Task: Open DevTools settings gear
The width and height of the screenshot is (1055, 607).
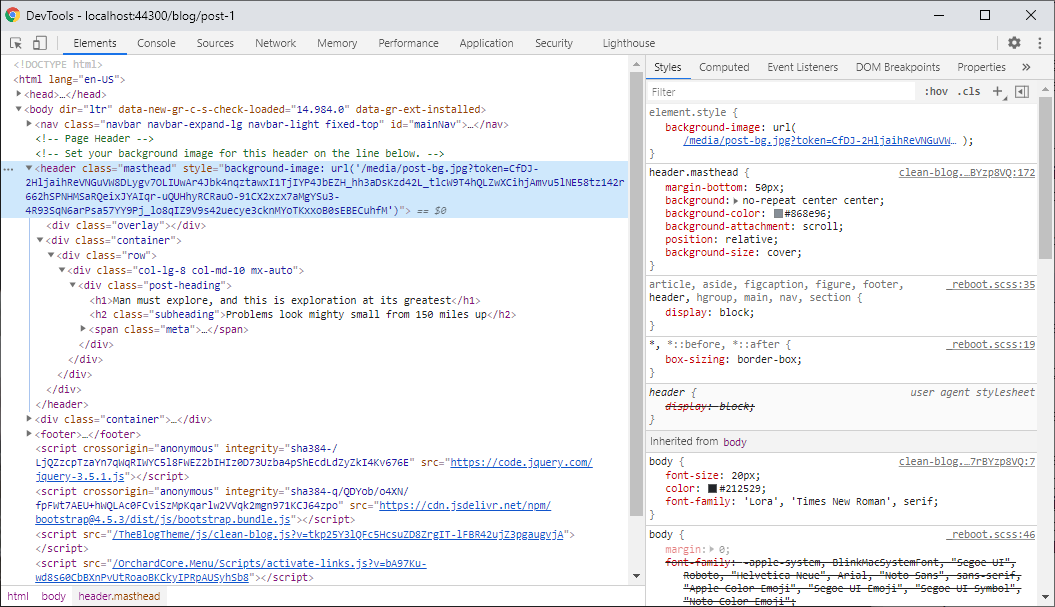Action: click(1014, 43)
